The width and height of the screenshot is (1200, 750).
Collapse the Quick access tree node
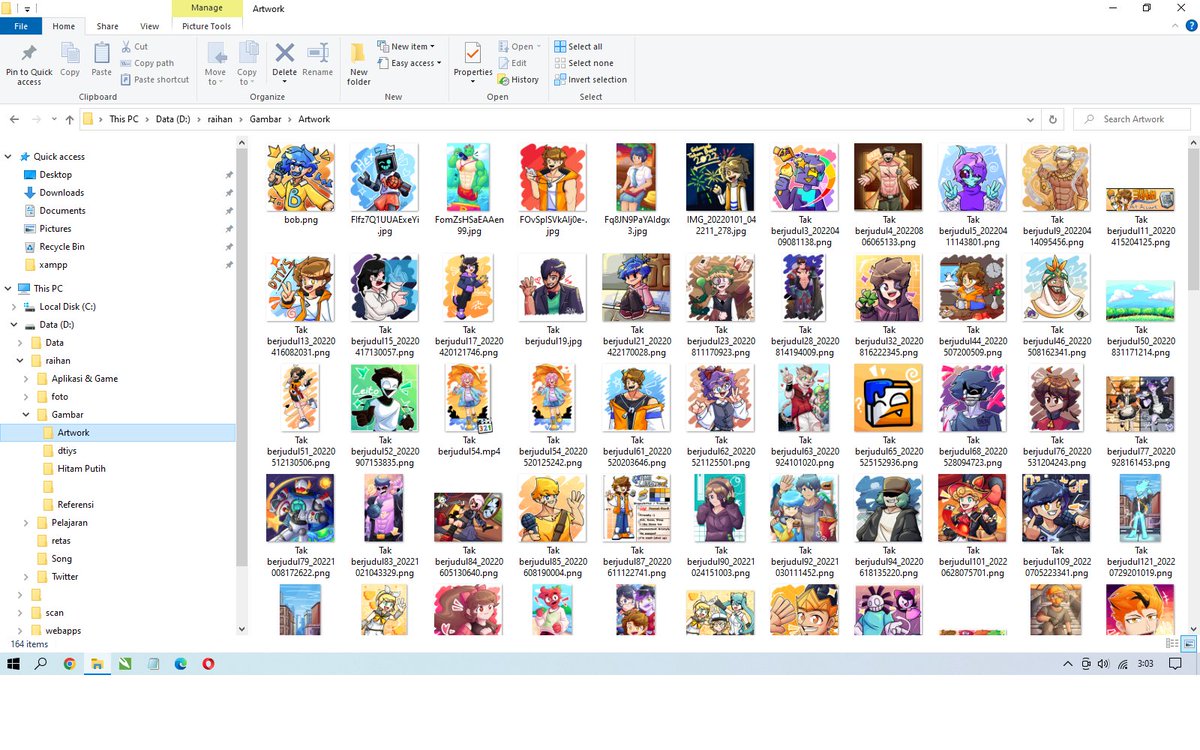point(9,157)
